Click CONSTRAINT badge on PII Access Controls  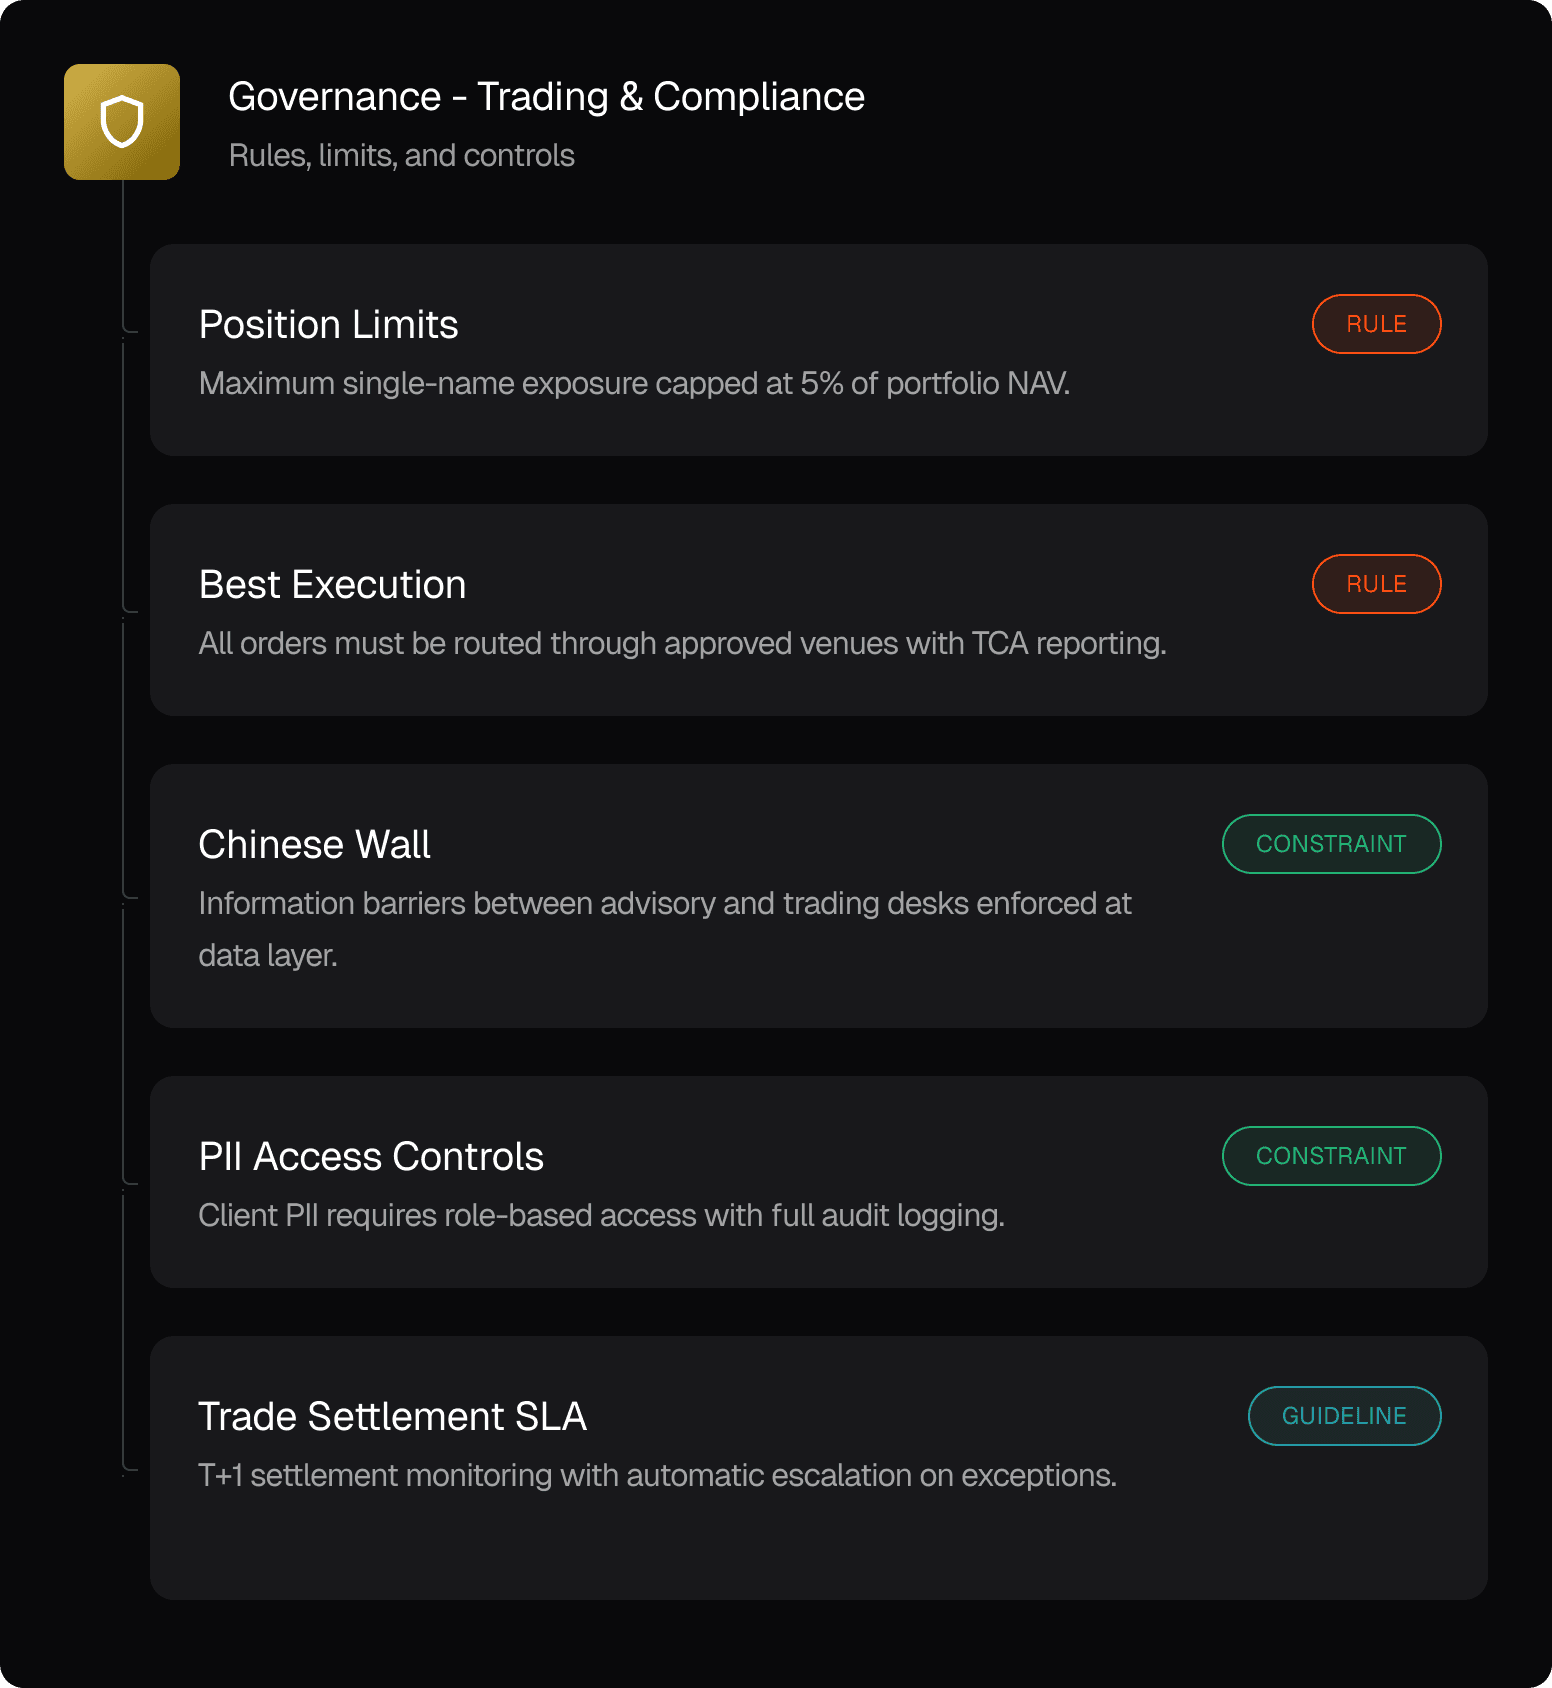(1331, 1156)
